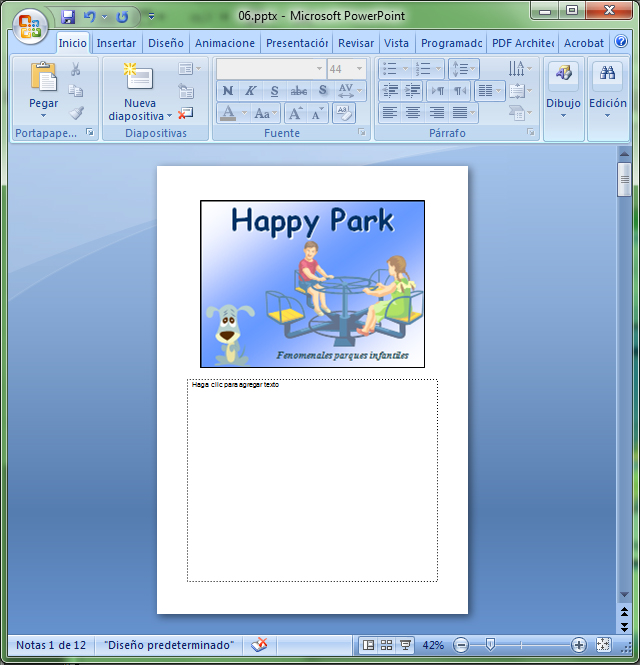Fit slide to window icon

[604, 645]
